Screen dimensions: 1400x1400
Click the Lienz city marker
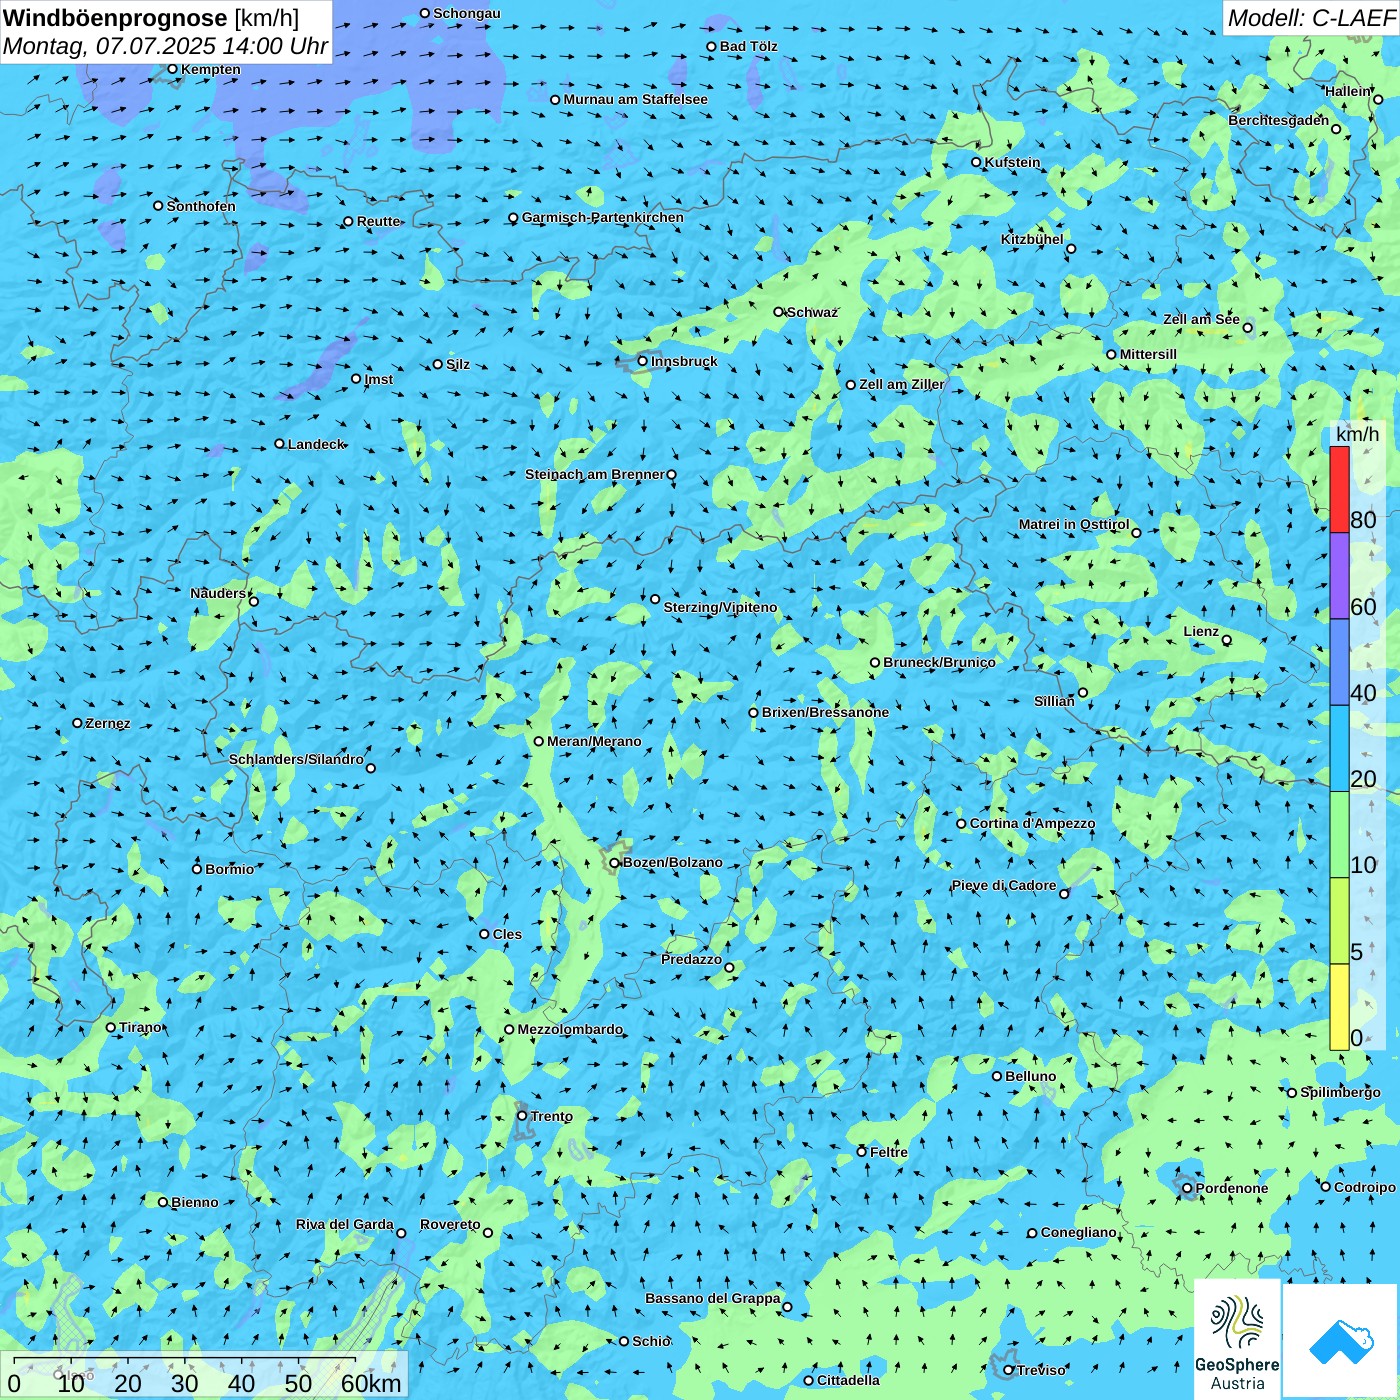pyautogui.click(x=1227, y=640)
